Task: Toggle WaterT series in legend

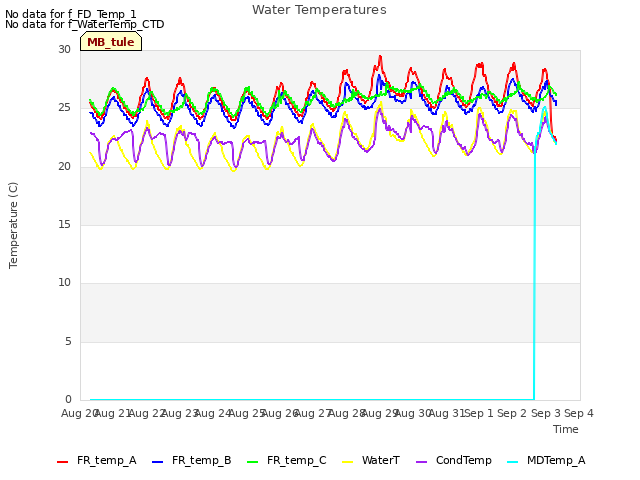Action: pyautogui.click(x=371, y=460)
